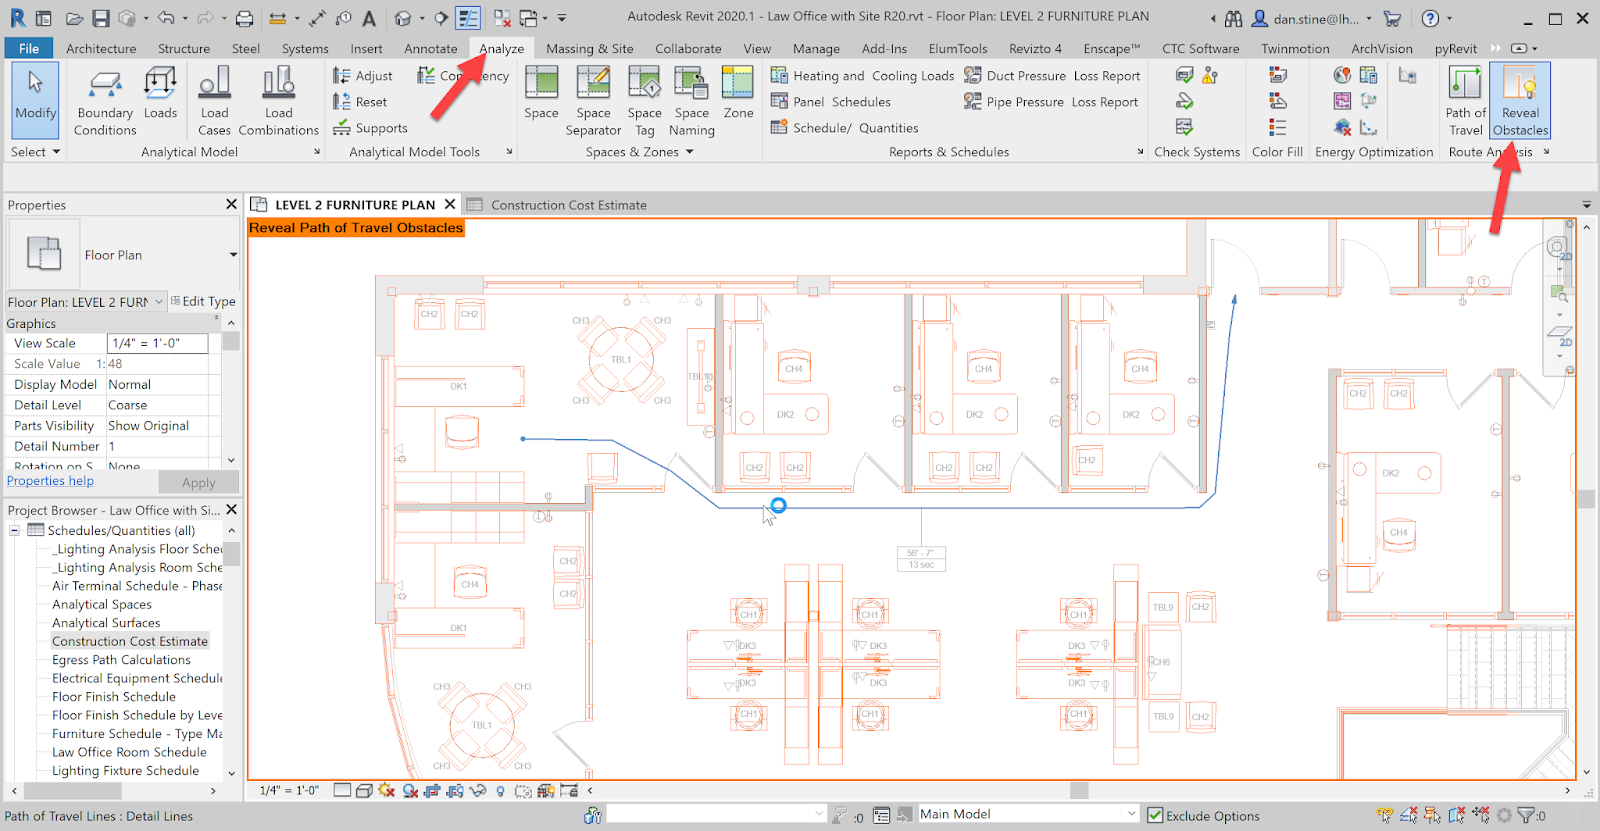Close the Properties palette
This screenshot has height=831, width=1600.
[x=231, y=204]
